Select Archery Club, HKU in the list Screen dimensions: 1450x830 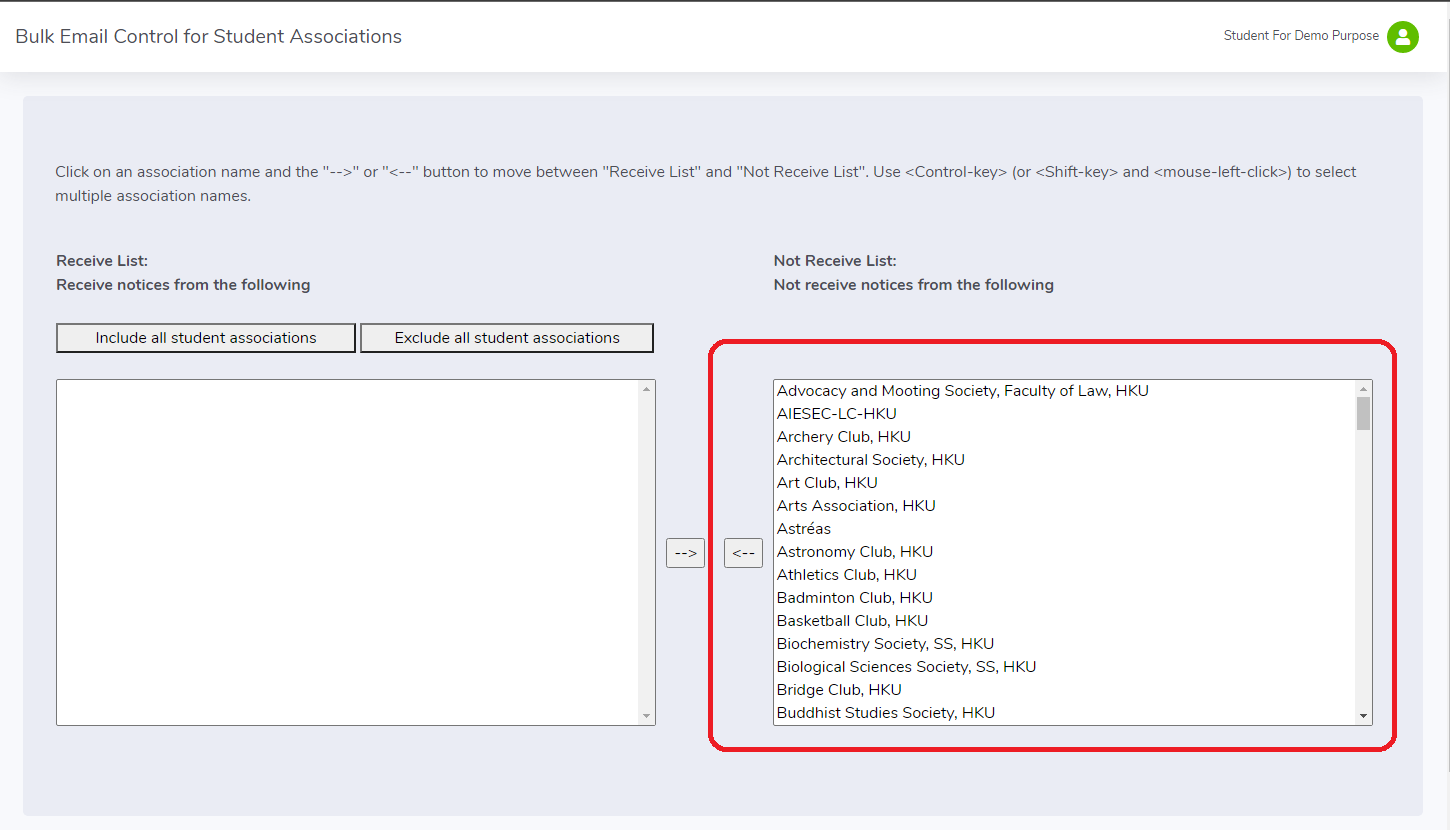click(x=843, y=436)
